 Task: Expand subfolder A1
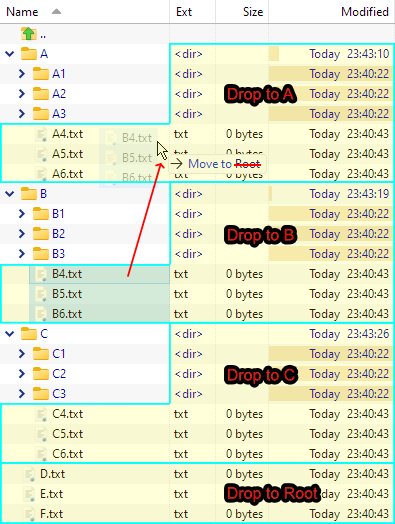(22, 74)
